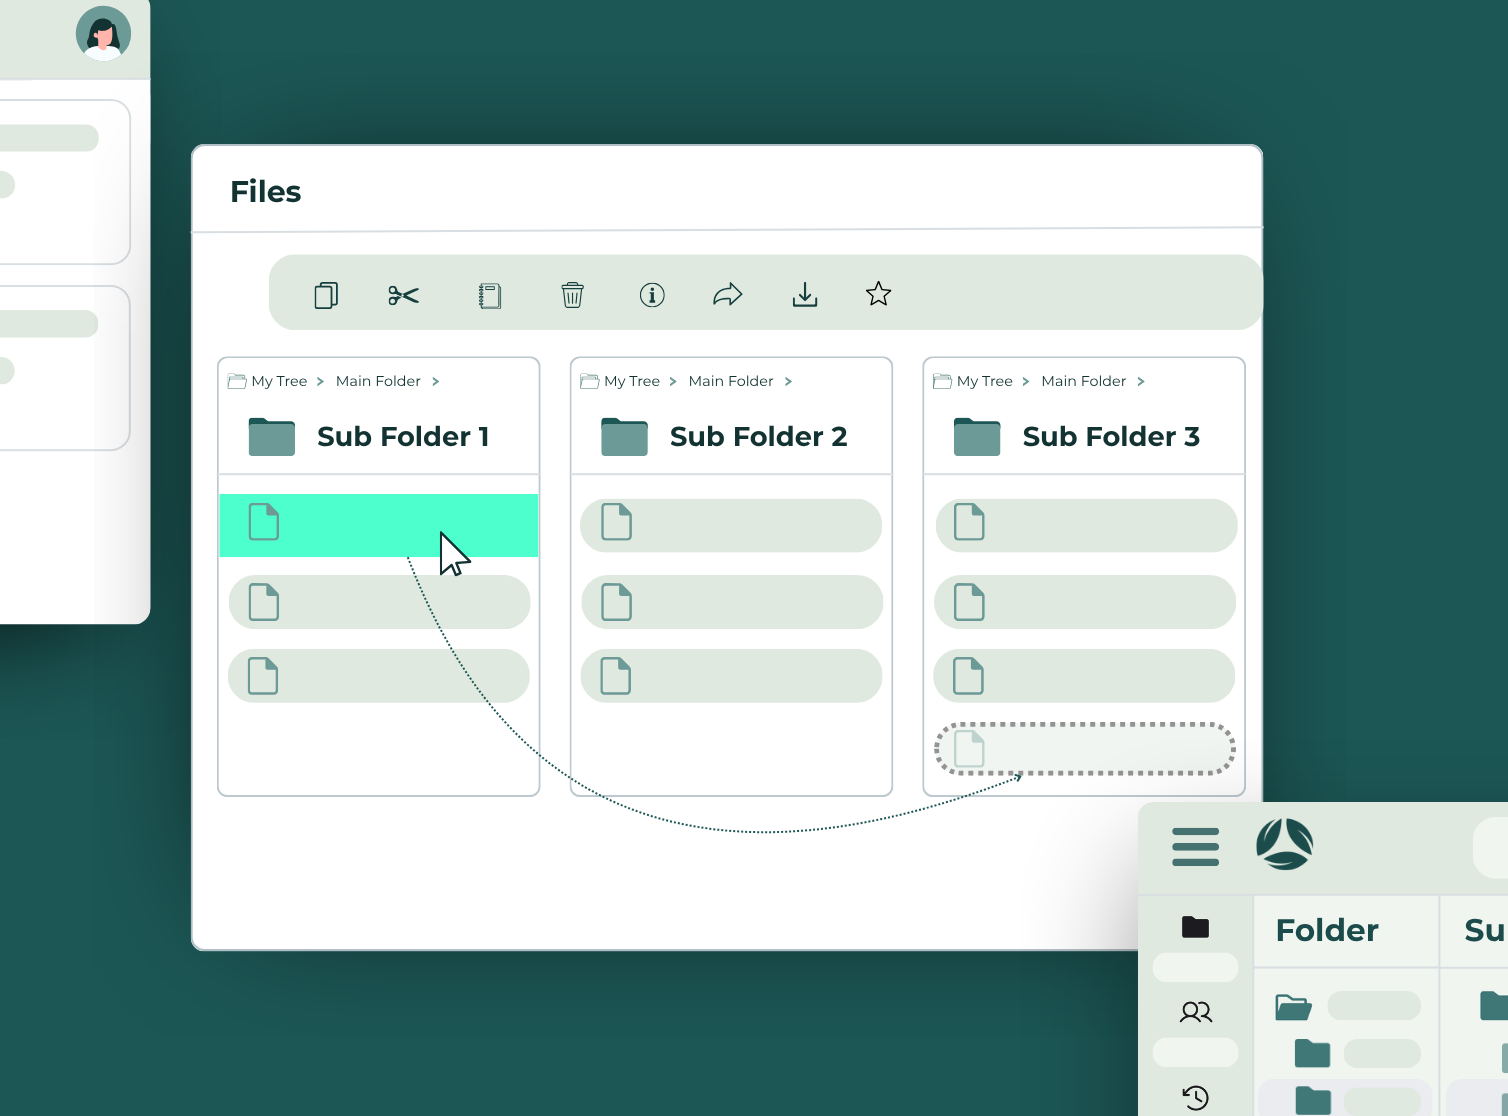Open the history clock icon in the sidebar
1508x1116 pixels.
click(x=1196, y=1097)
